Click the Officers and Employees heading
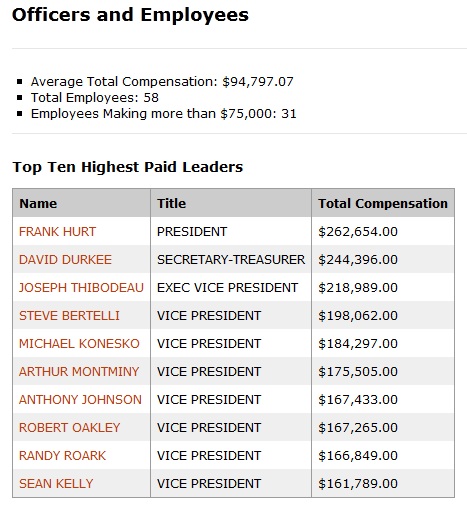 click(x=130, y=15)
